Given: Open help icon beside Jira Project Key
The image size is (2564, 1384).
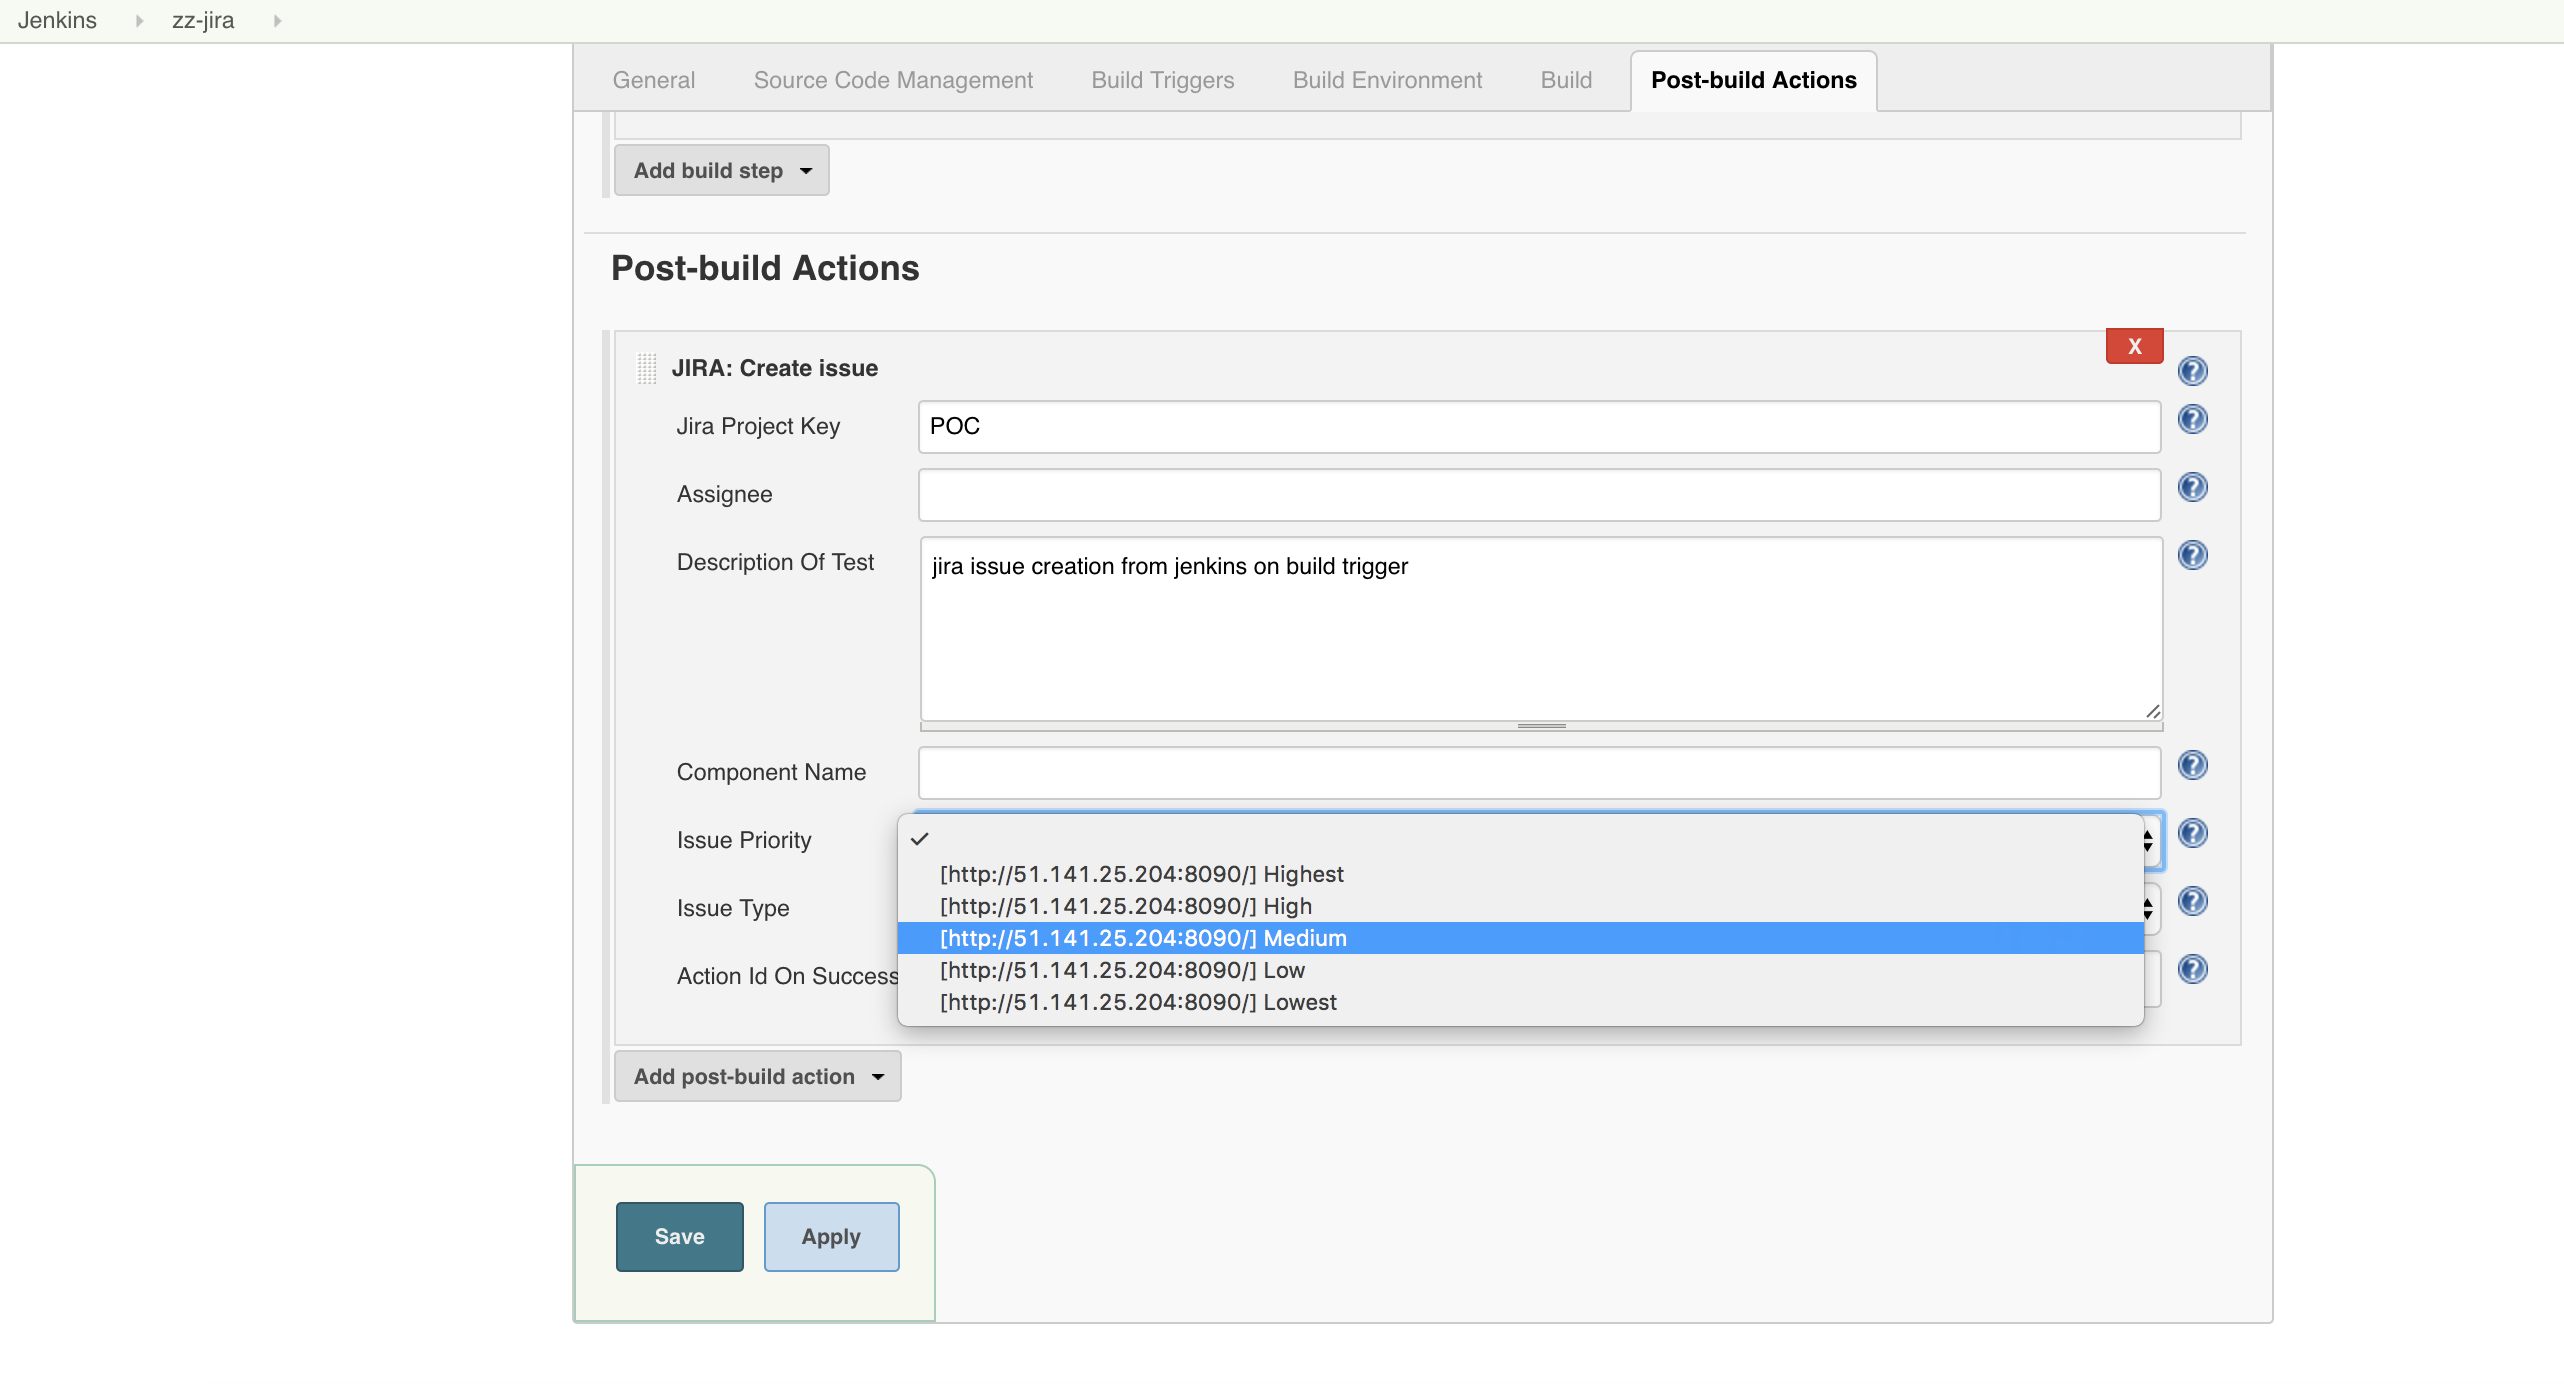Looking at the screenshot, I should coord(2192,419).
